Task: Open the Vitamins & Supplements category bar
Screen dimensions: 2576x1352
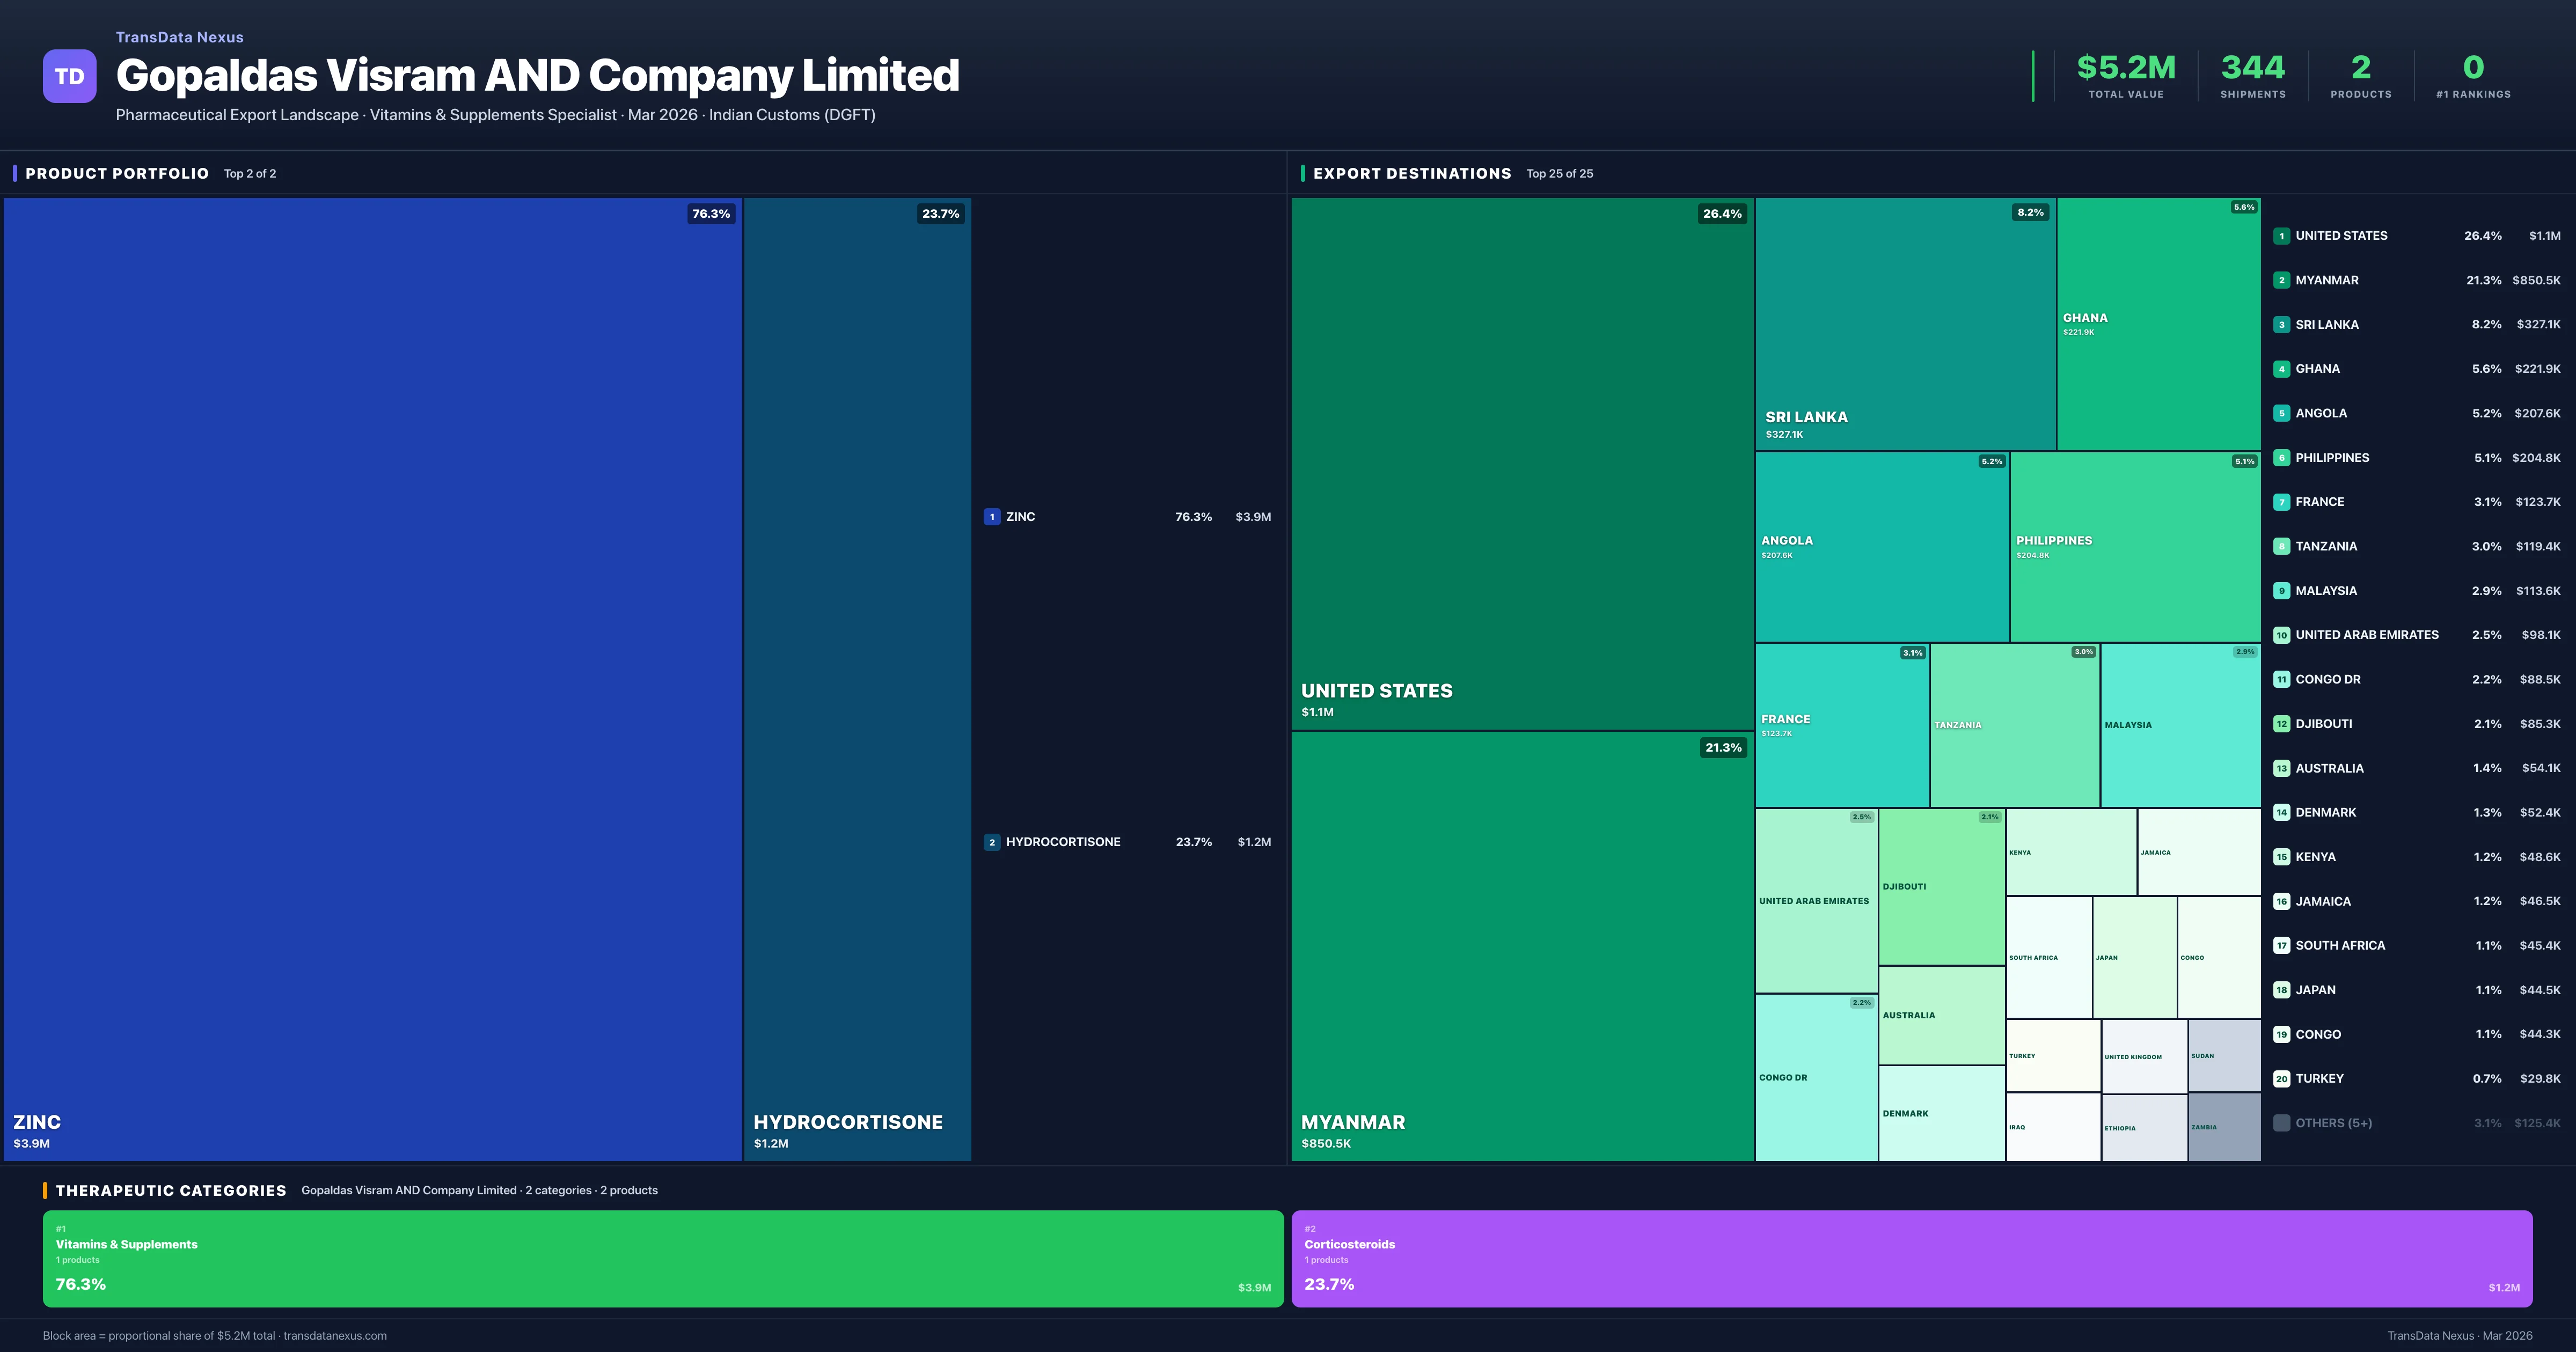Action: 662,1258
